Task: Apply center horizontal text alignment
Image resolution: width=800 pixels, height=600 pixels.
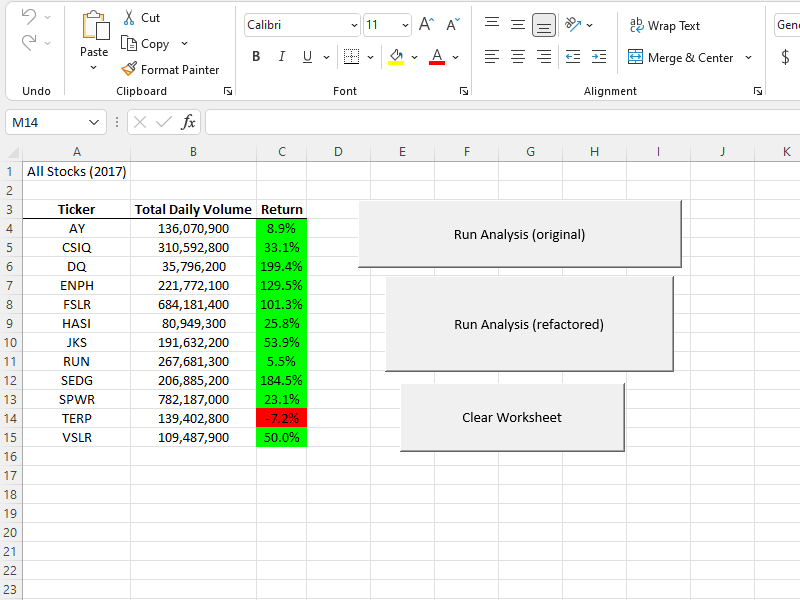Action: (518, 57)
